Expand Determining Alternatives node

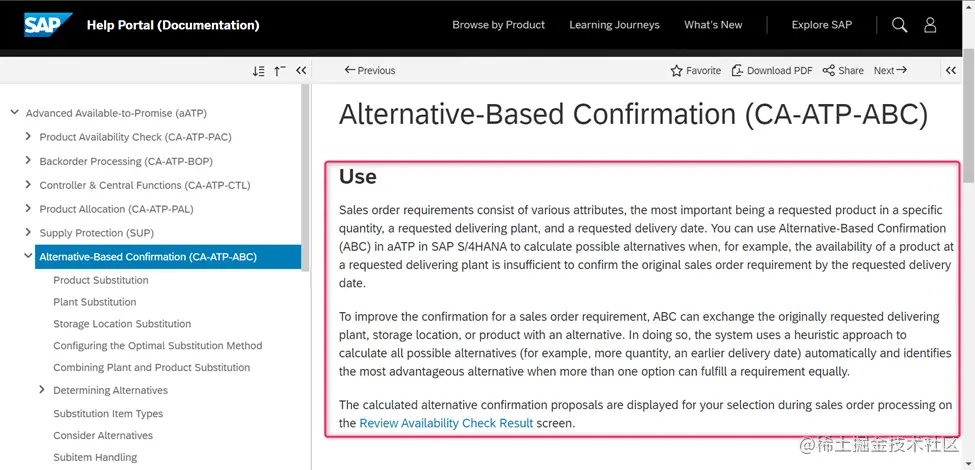click(42, 390)
